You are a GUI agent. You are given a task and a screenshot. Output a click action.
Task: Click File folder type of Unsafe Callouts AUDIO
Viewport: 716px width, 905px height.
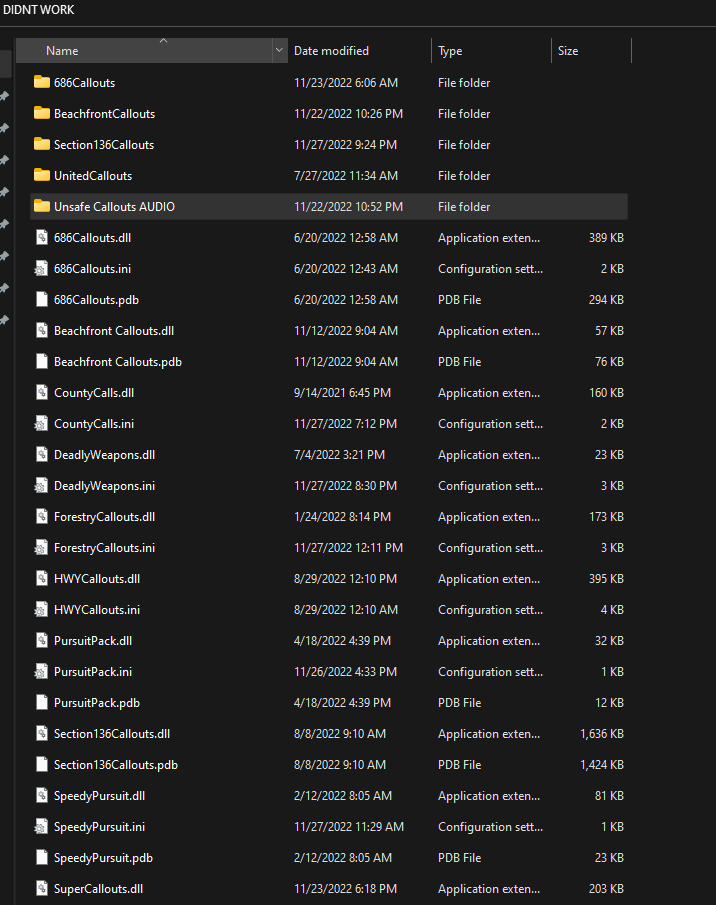click(464, 207)
